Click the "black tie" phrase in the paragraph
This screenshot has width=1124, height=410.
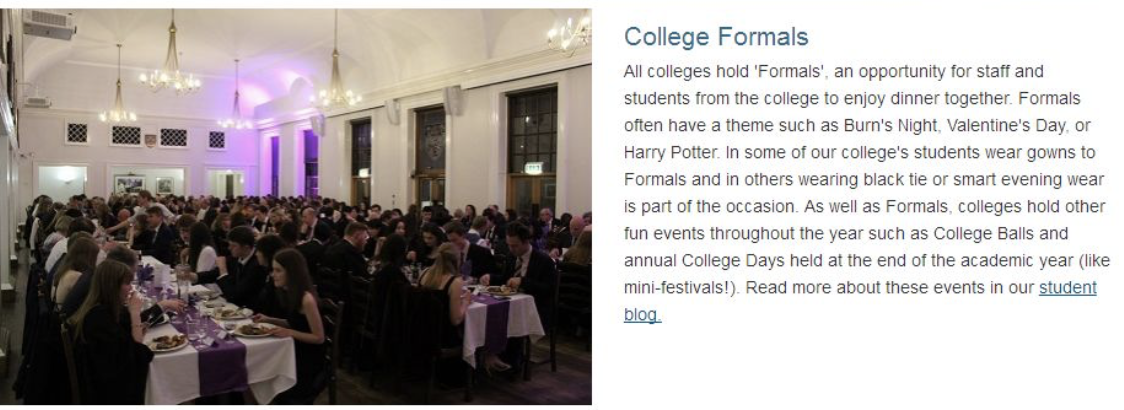click(897, 179)
